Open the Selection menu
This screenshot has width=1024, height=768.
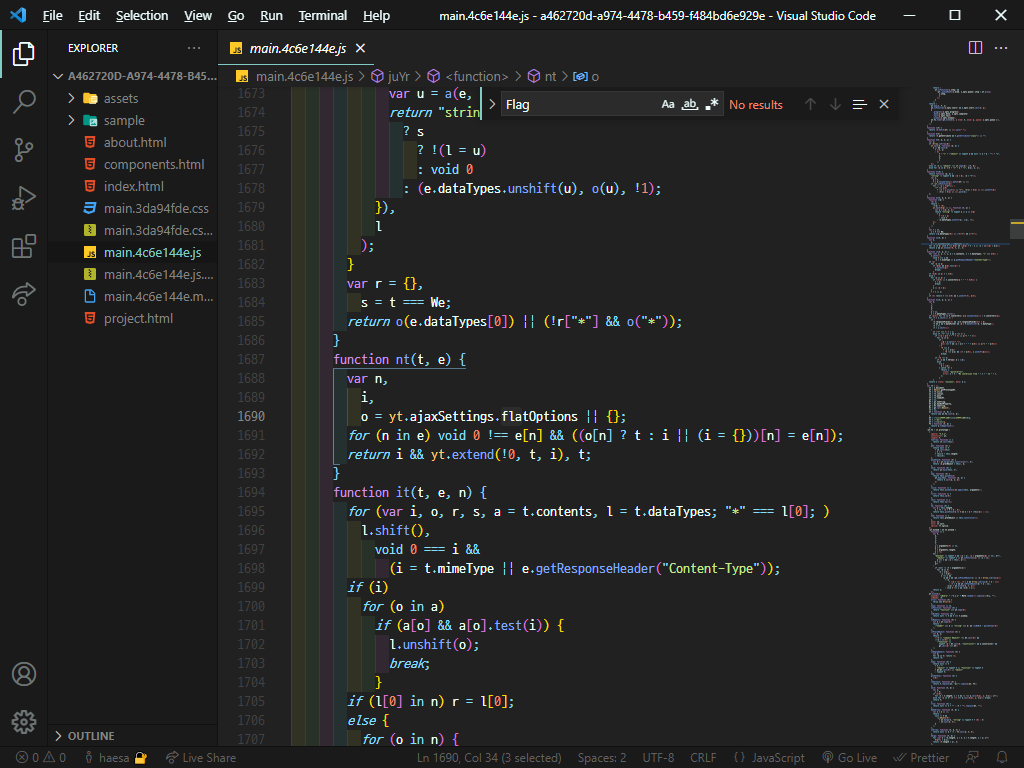[x=142, y=15]
